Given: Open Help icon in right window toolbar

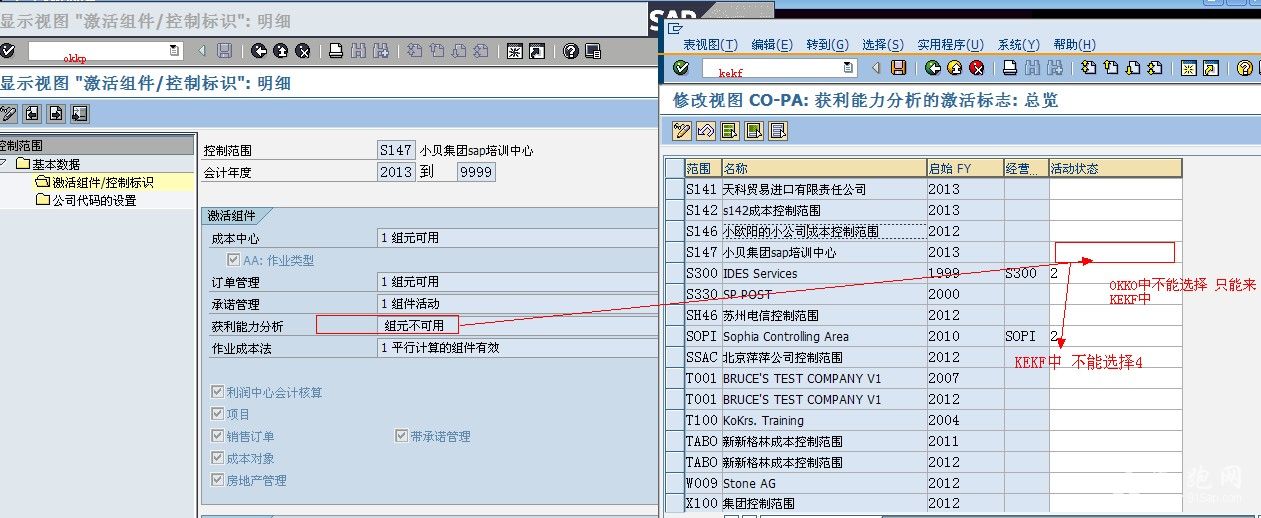Looking at the screenshot, I should pos(1245,68).
